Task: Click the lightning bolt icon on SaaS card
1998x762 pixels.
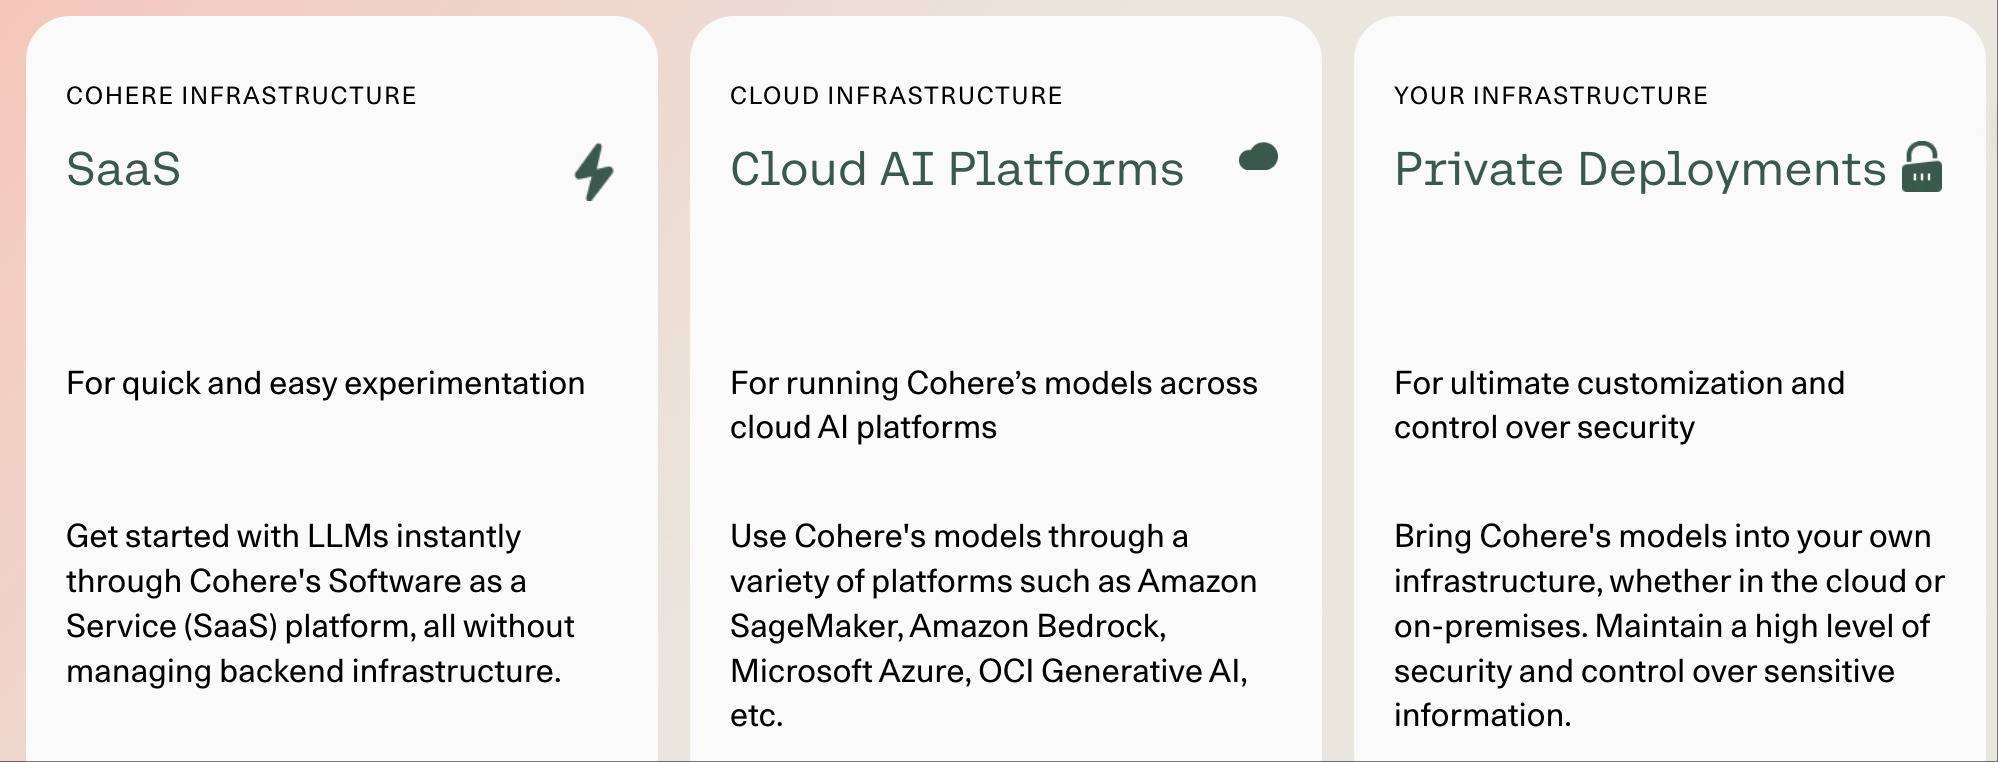Action: (x=594, y=172)
